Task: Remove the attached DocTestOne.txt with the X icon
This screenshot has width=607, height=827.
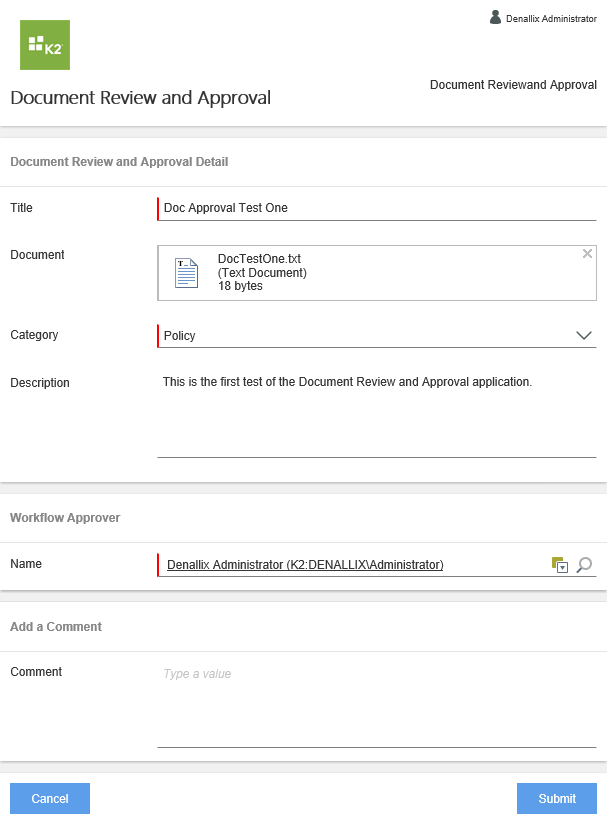Action: coord(587,253)
